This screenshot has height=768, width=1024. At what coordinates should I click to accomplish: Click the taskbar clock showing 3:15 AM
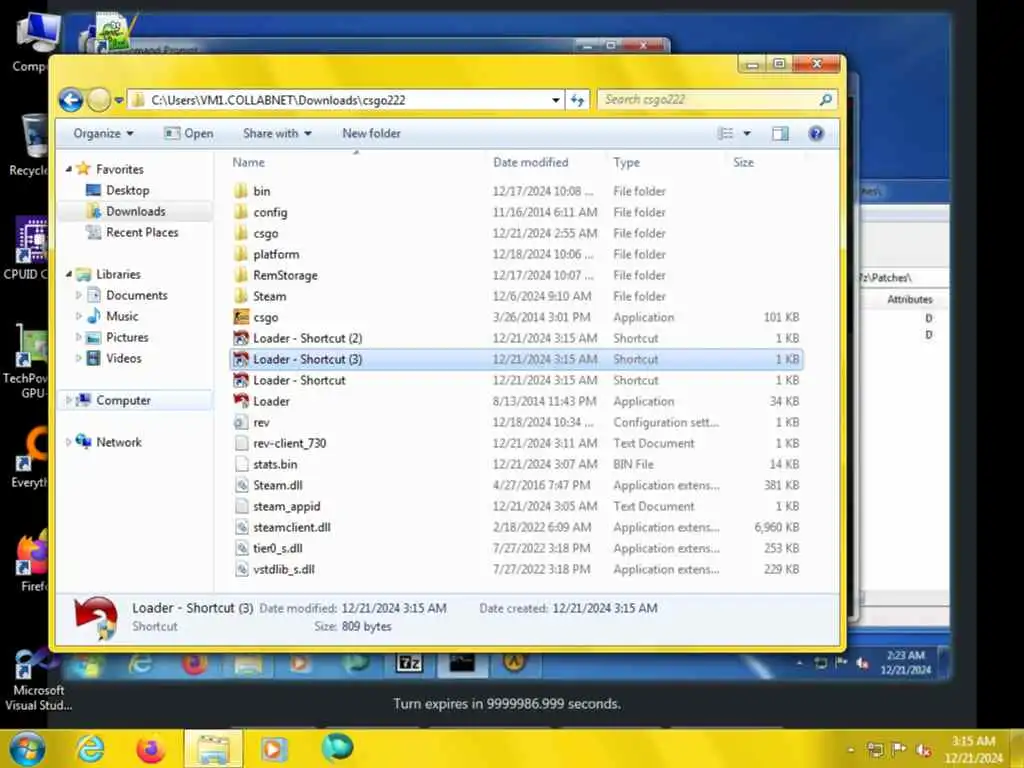[x=973, y=749]
